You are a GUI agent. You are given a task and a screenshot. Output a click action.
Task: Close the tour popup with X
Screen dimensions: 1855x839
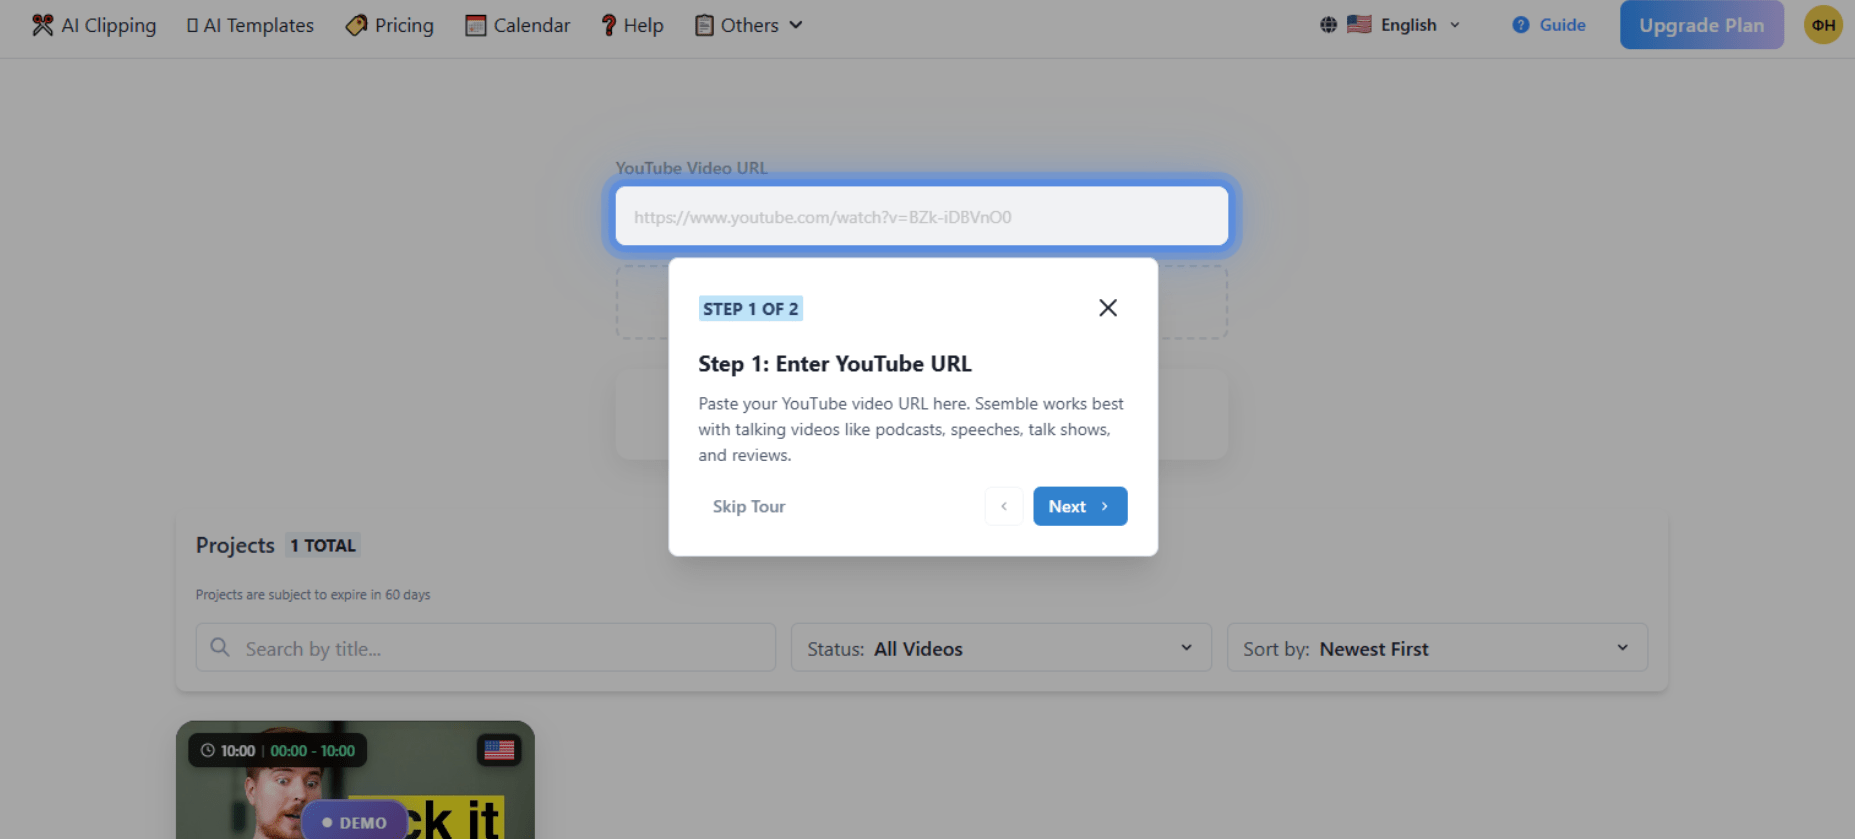pos(1108,308)
